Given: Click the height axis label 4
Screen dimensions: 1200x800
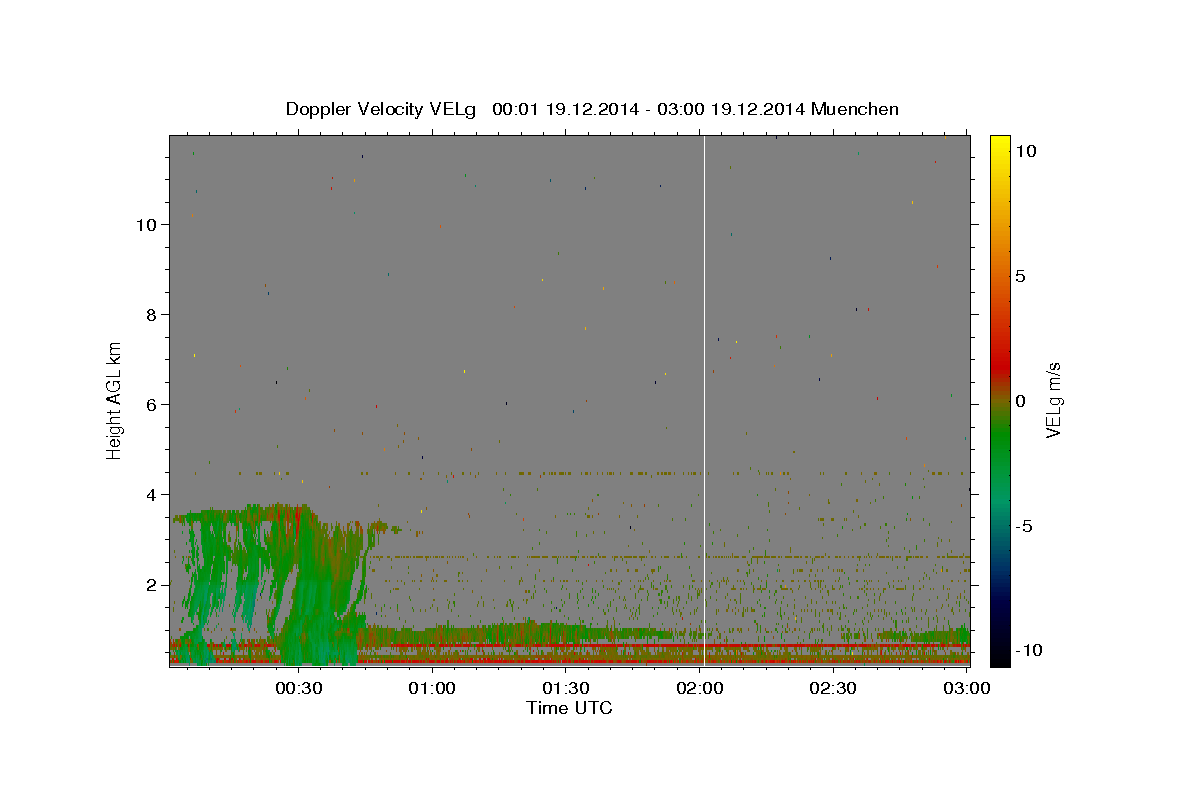Looking at the screenshot, I should pyautogui.click(x=152, y=494).
